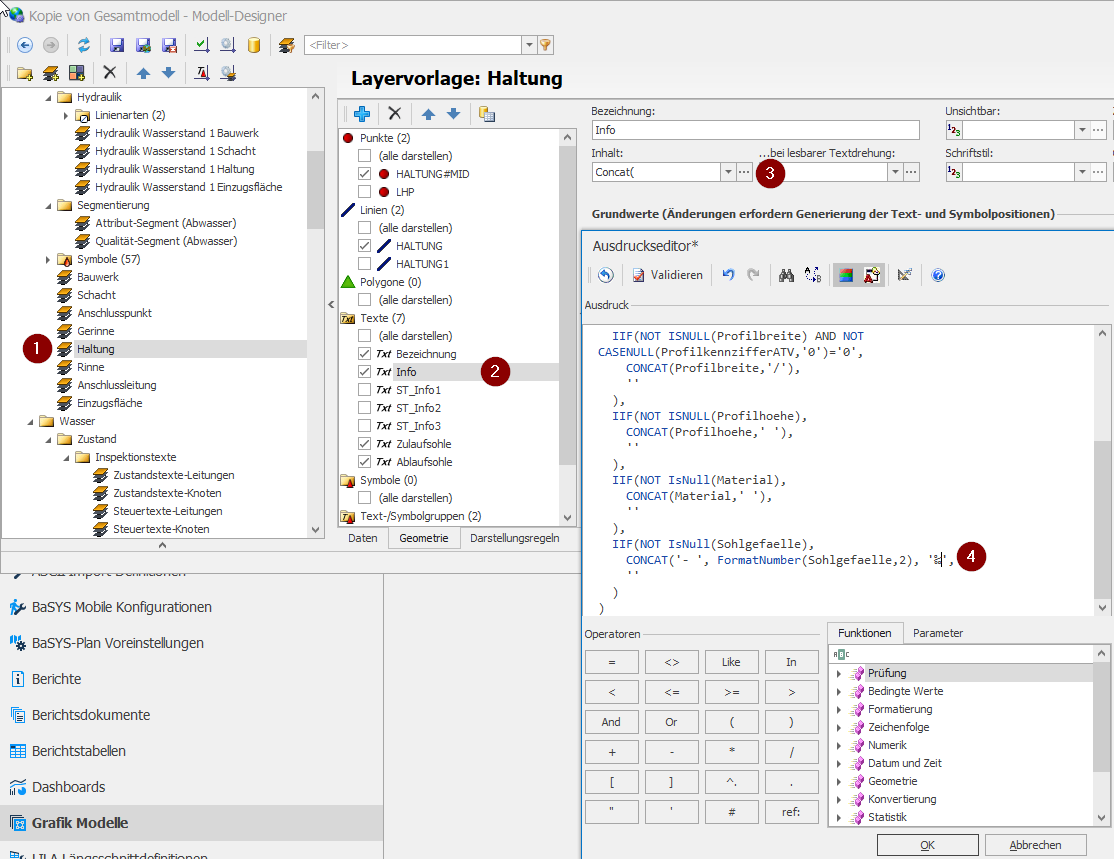The height and width of the screenshot is (859, 1114).
Task: Click the blue plus add icon
Action: [362, 114]
